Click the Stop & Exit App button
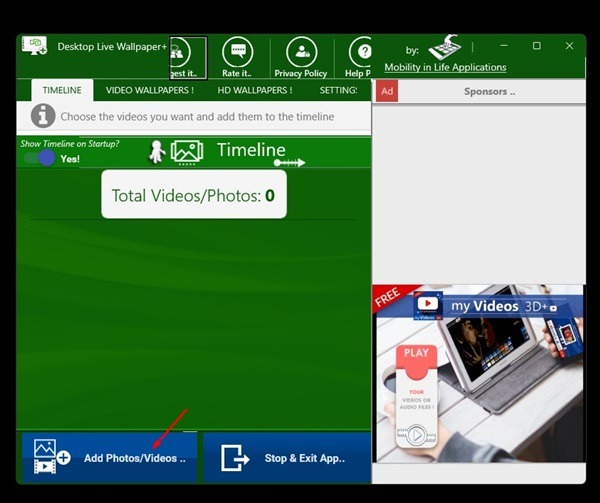600x503 pixels. tap(287, 458)
